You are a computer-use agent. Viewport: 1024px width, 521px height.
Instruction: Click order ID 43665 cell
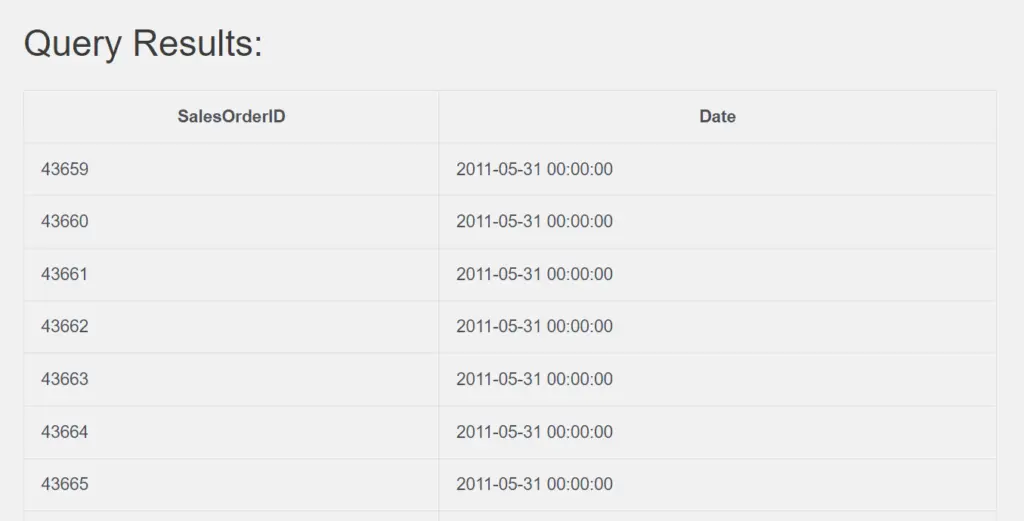pyautogui.click(x=231, y=484)
